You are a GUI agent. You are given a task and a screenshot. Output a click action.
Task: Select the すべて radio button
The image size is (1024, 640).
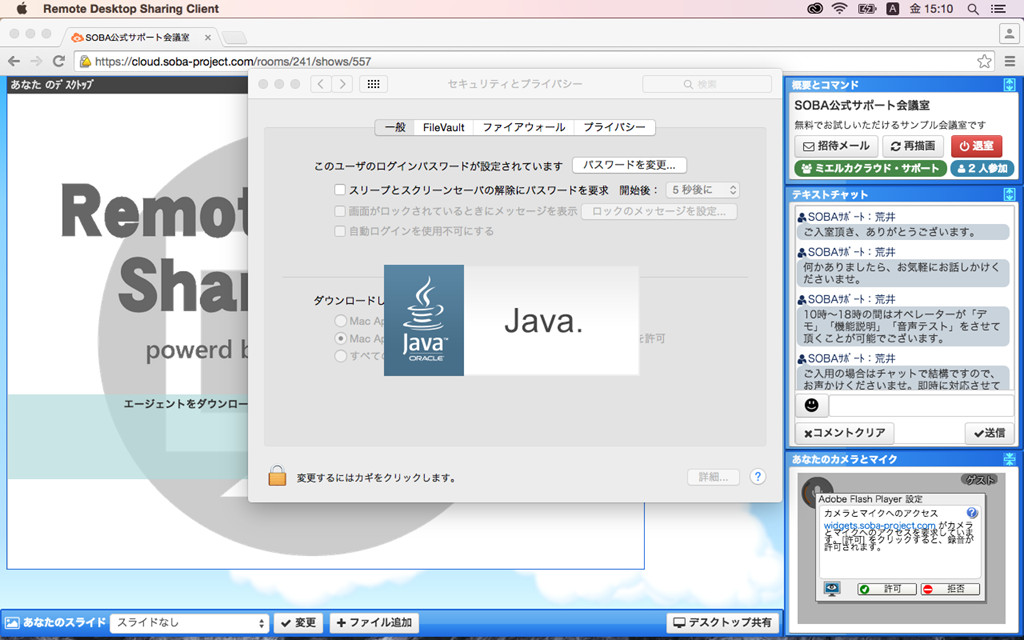pos(340,356)
